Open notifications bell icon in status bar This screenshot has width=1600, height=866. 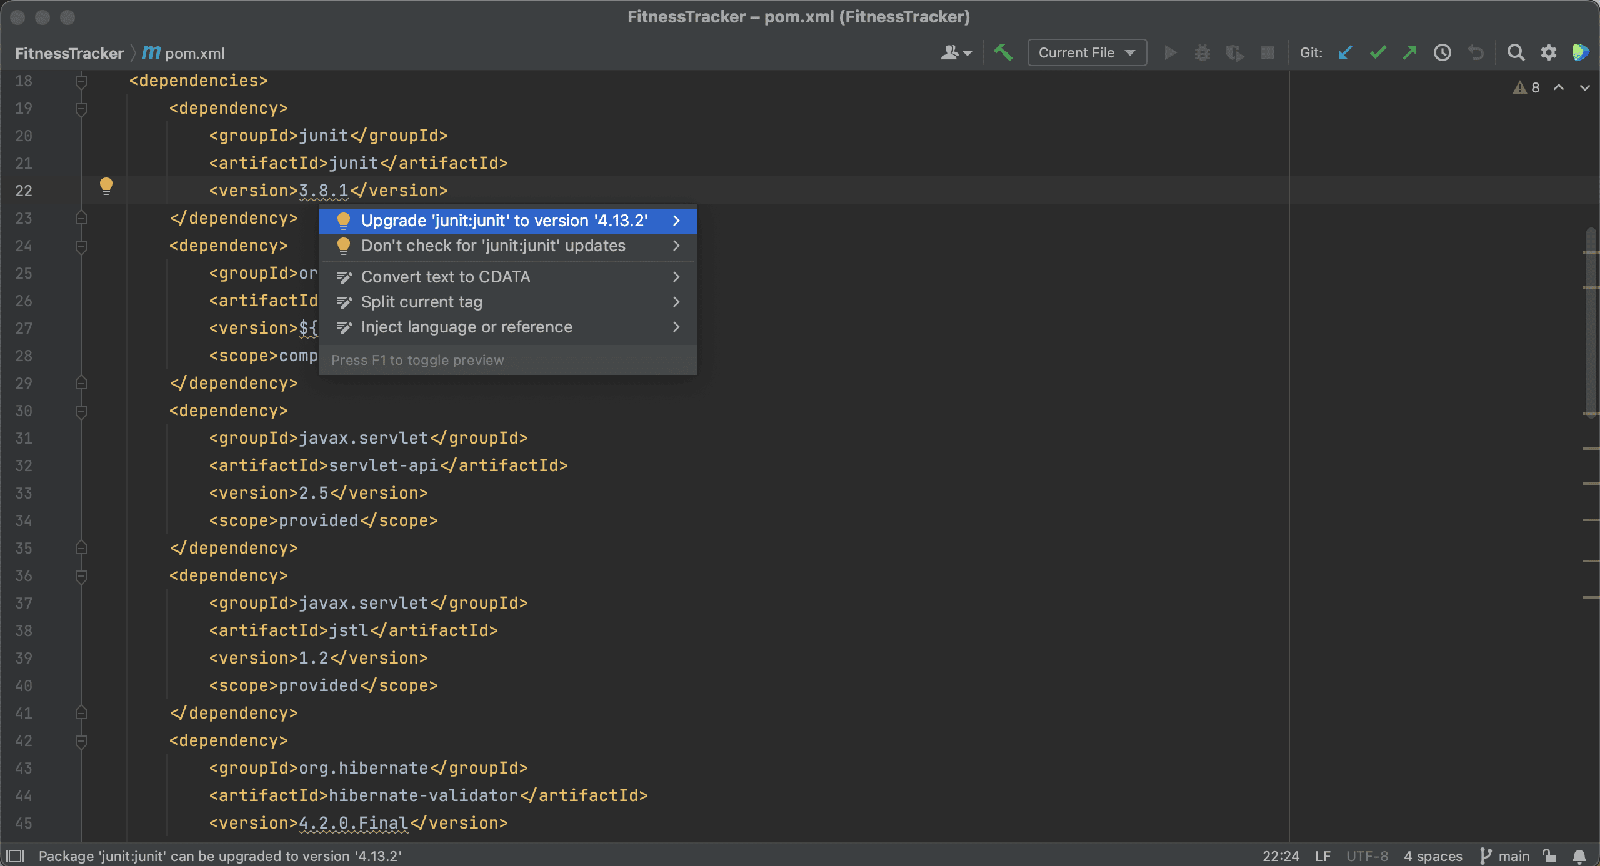(x=1580, y=856)
